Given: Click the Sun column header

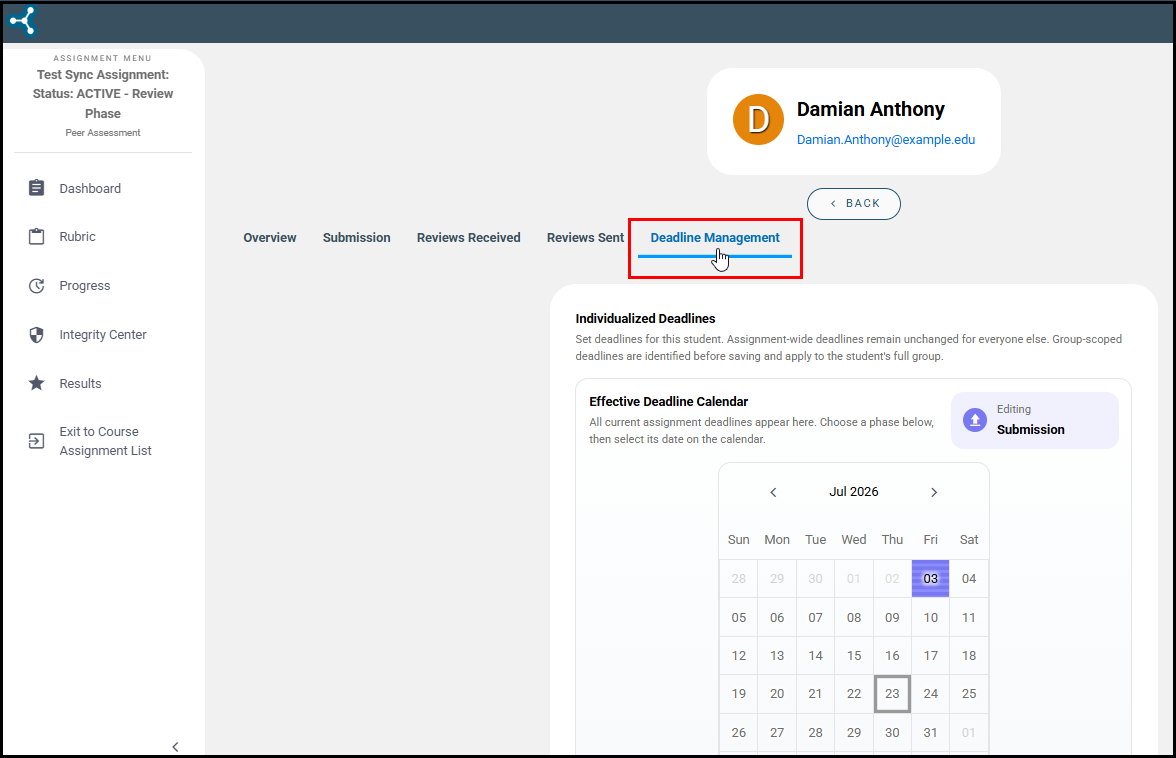Looking at the screenshot, I should click(739, 540).
